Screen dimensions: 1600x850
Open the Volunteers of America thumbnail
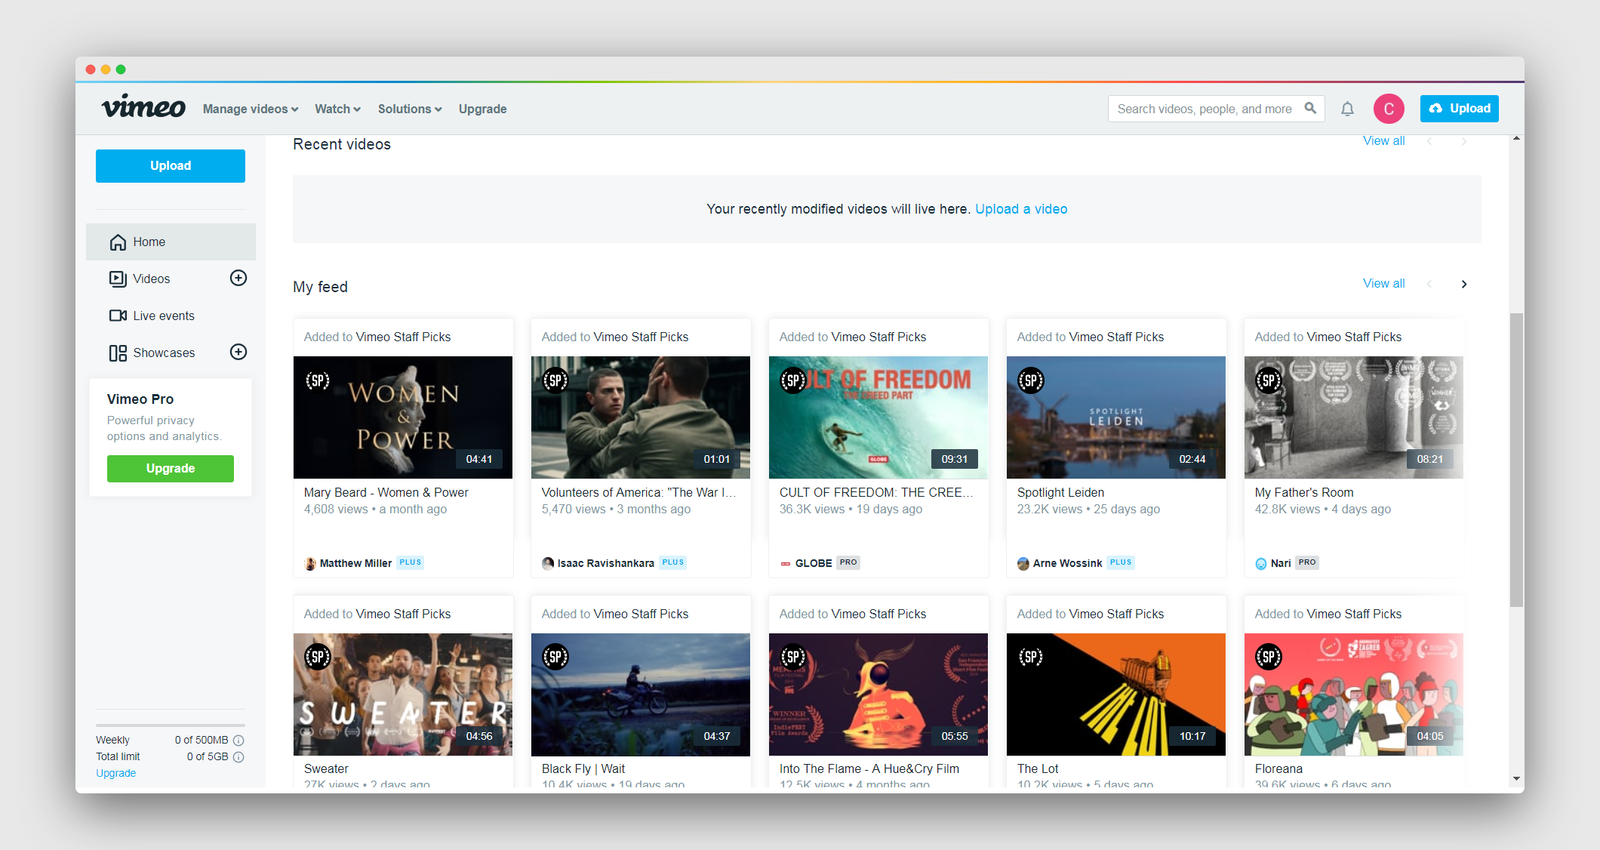[x=641, y=417]
